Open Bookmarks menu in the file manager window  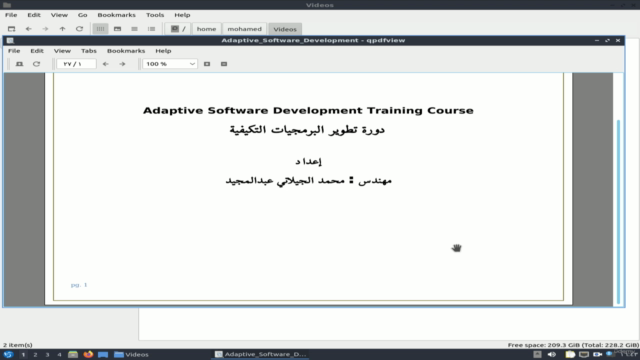coord(116,15)
